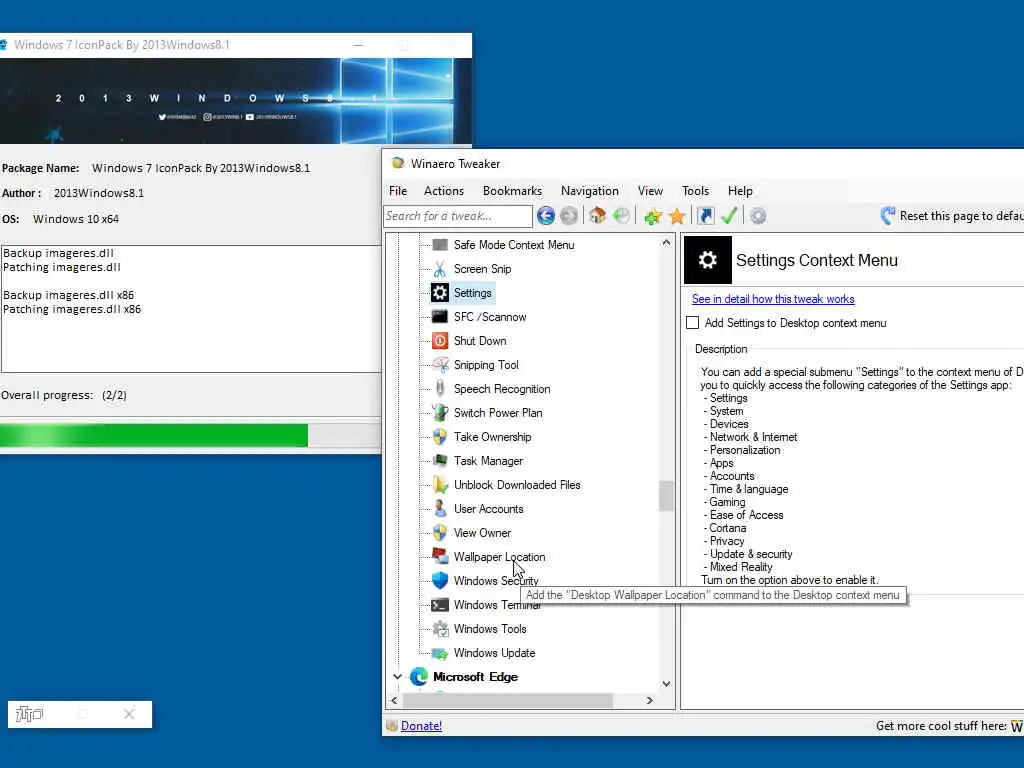This screenshot has width=1024, height=768.
Task: Click the Windows Terminal icon
Action: pyautogui.click(x=440, y=605)
